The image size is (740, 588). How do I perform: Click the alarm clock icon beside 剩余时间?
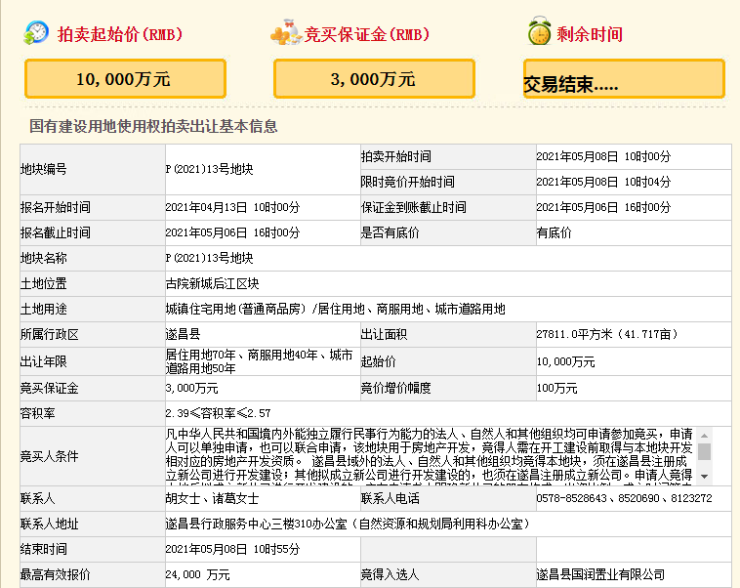click(x=540, y=33)
